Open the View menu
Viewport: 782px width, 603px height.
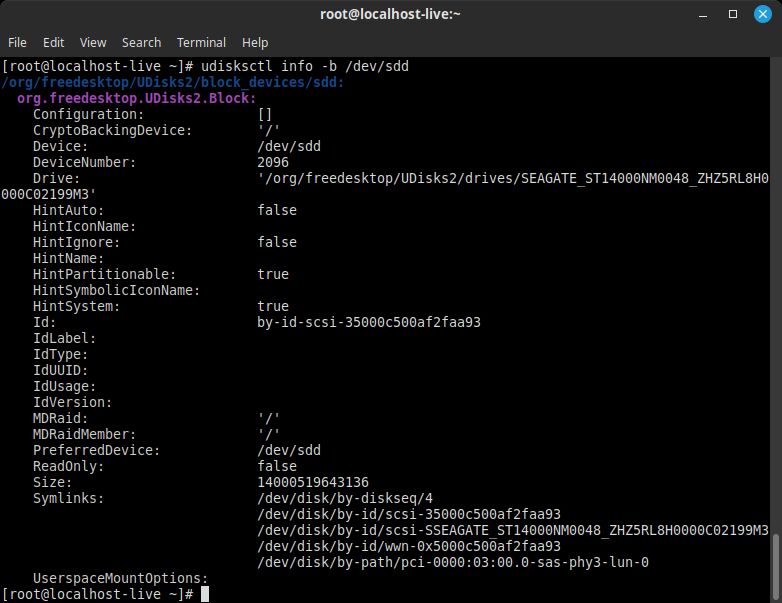pos(93,42)
